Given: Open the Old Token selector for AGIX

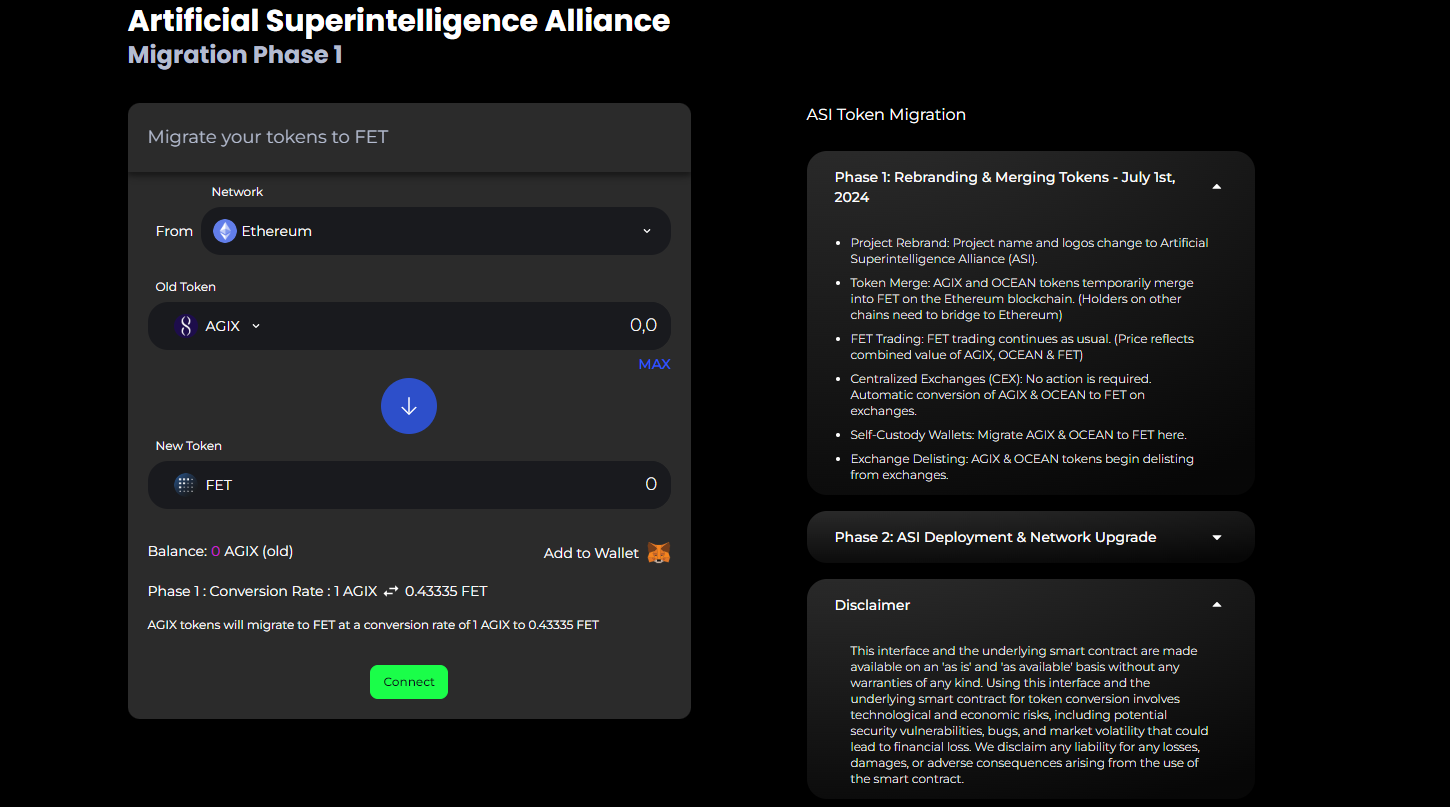Looking at the screenshot, I should click(256, 325).
